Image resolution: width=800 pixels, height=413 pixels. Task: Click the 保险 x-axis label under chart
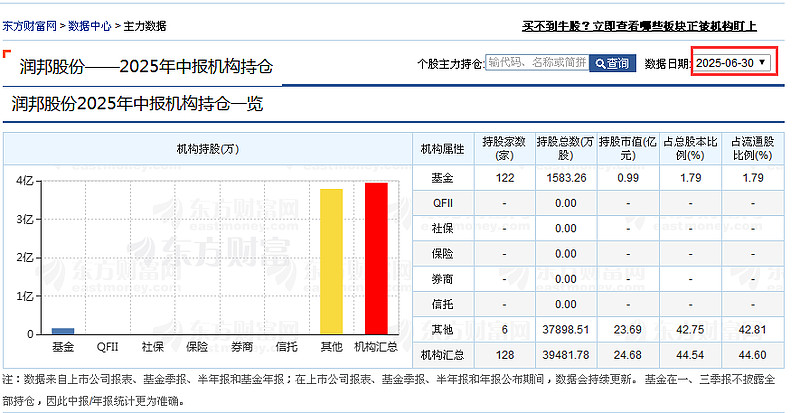click(x=197, y=347)
